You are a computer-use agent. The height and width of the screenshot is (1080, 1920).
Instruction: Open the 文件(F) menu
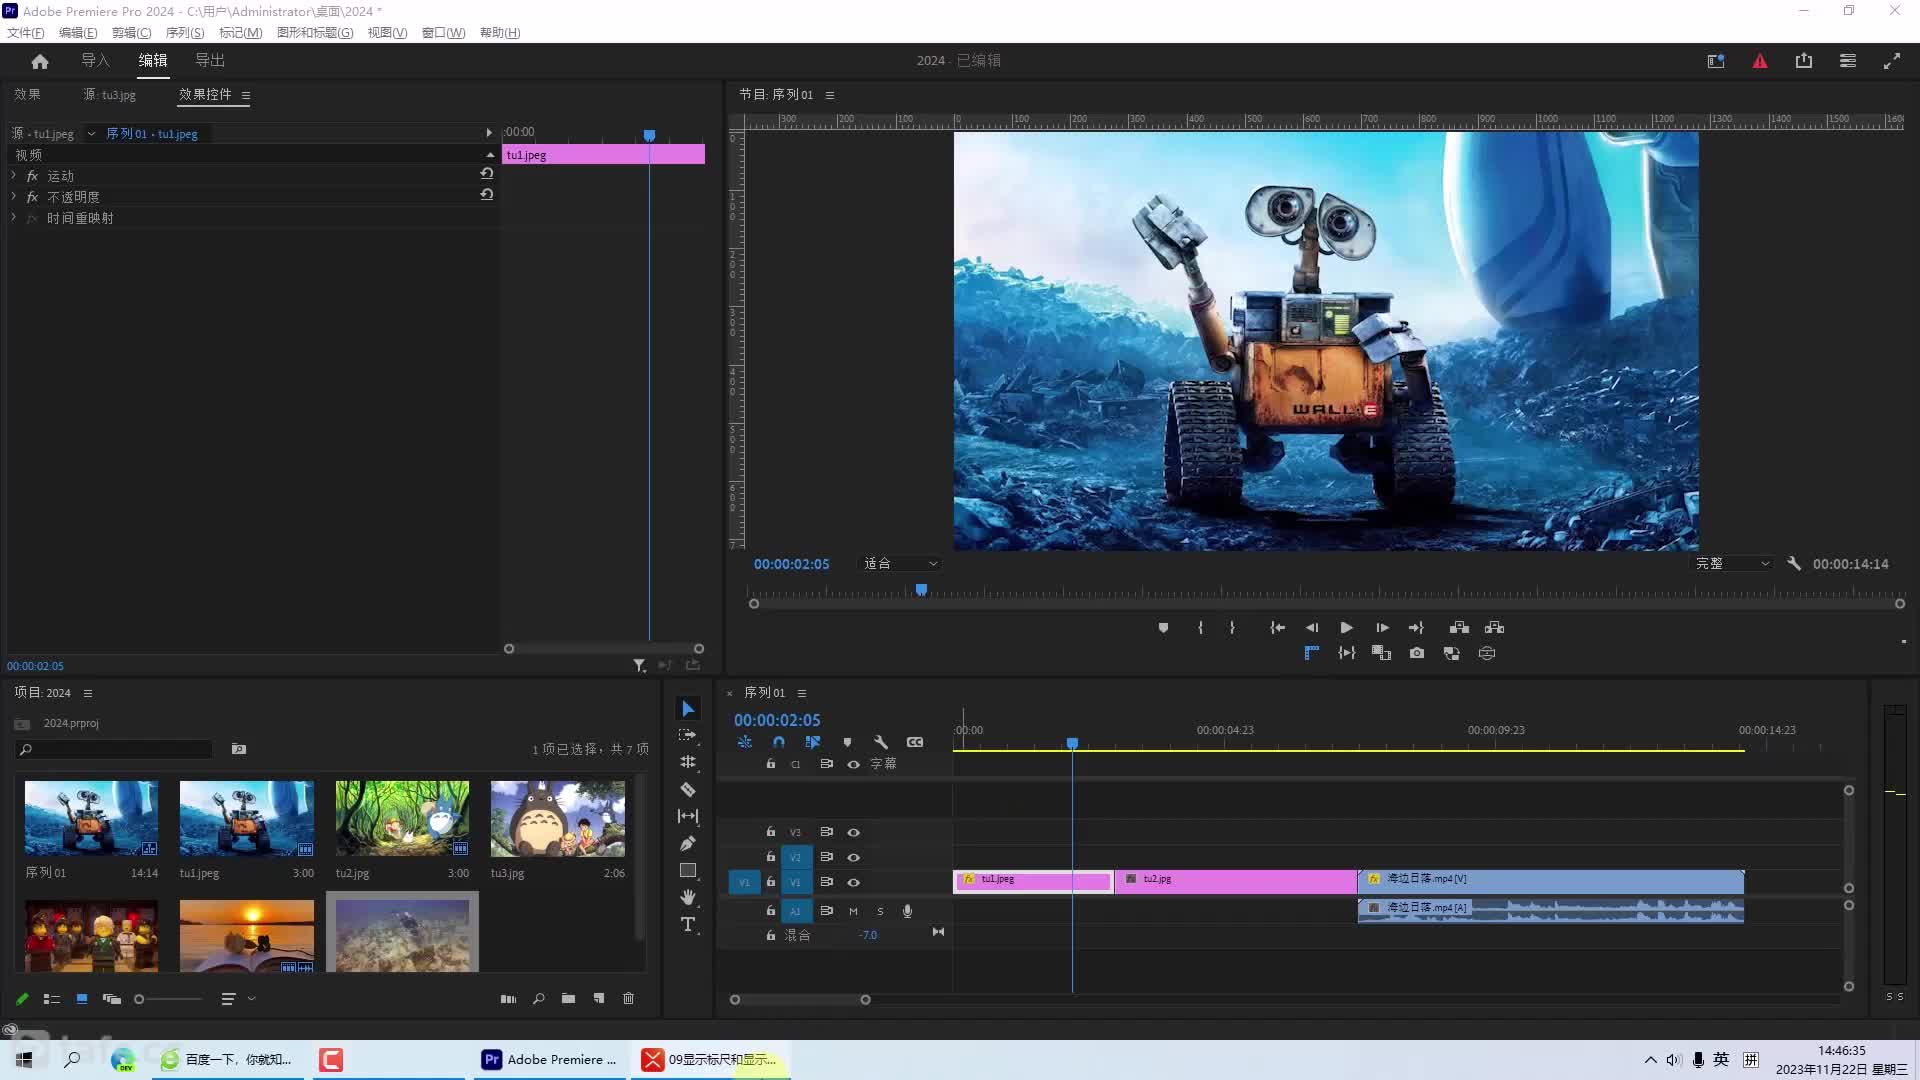(x=26, y=33)
